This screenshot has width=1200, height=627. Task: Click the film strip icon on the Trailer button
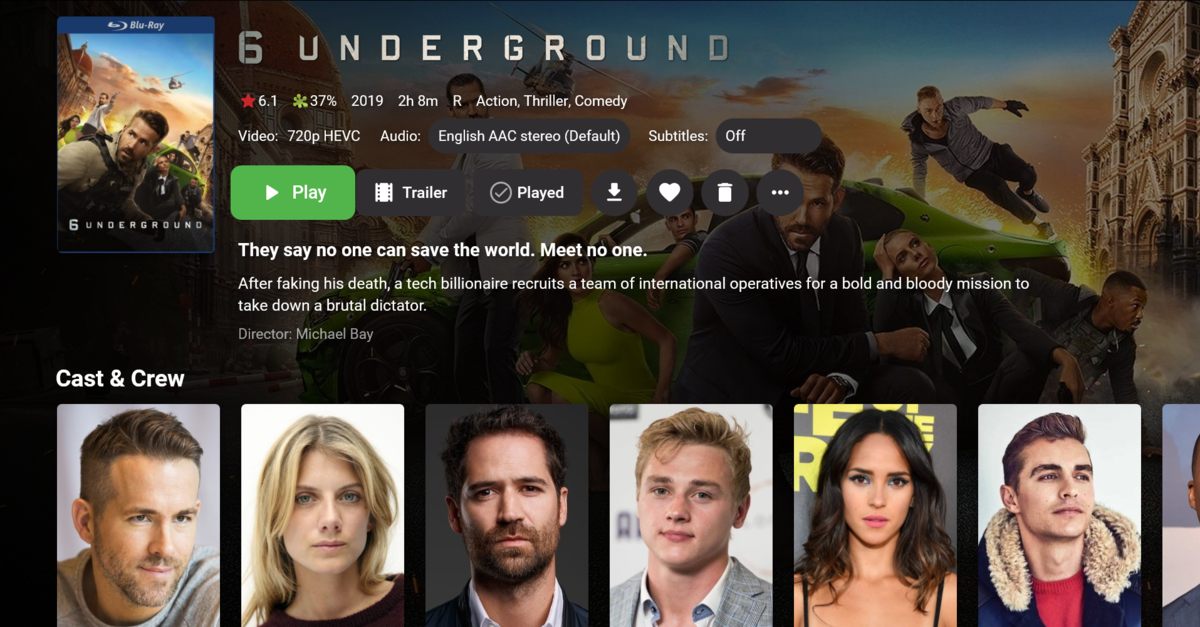pyautogui.click(x=384, y=193)
